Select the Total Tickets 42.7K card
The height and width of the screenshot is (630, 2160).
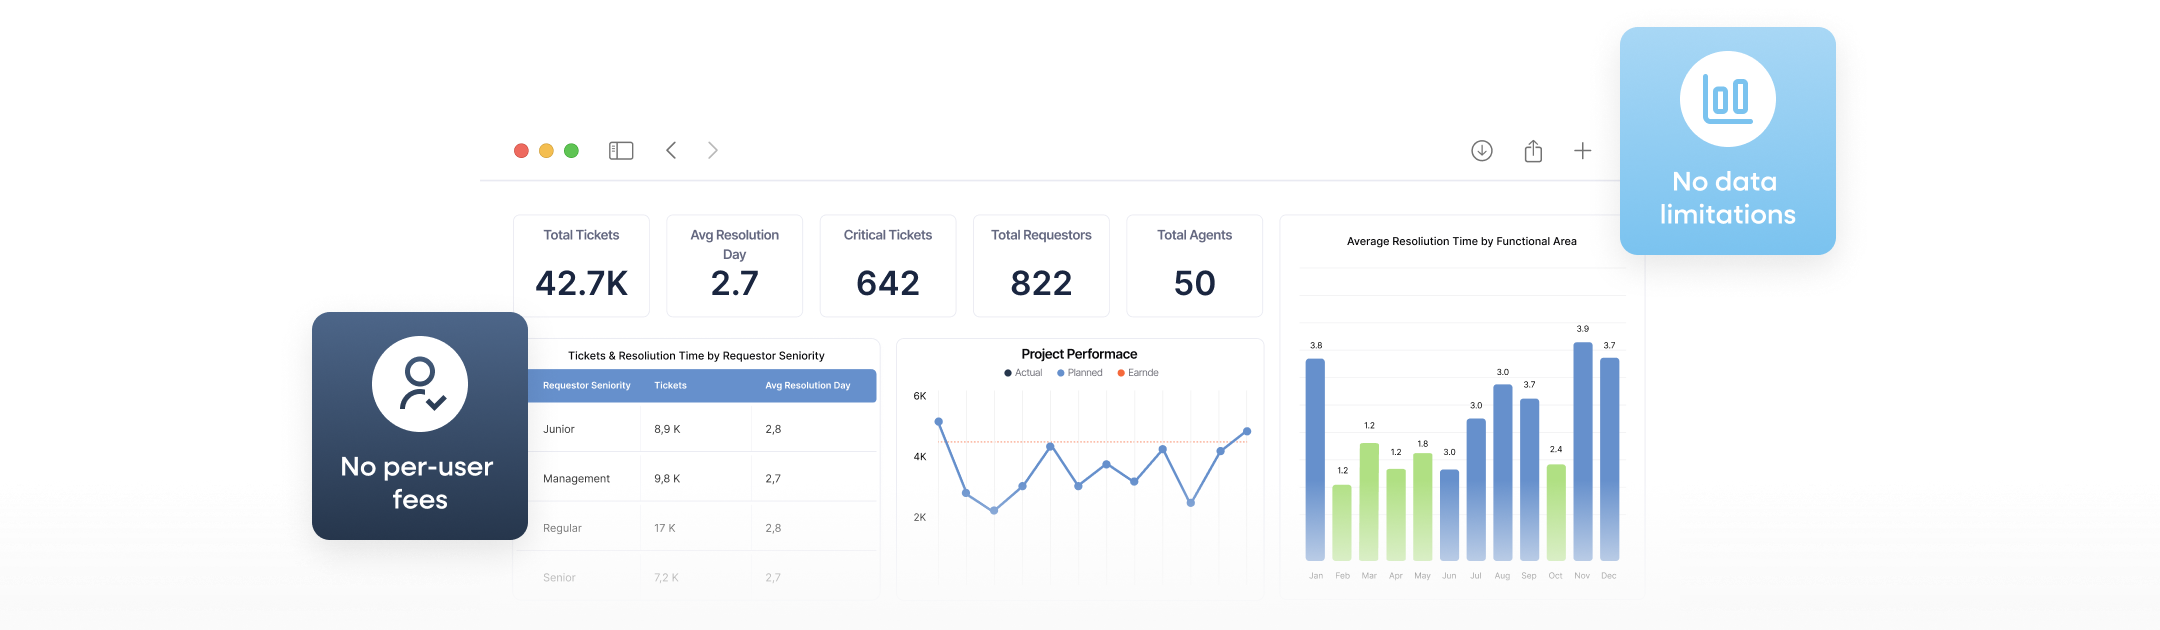pos(581,266)
